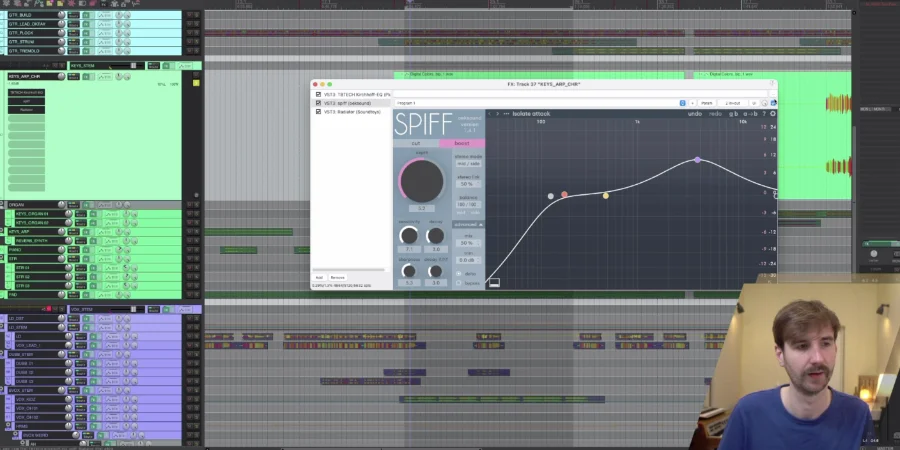Go to previous Spiff preset arrow

click(x=490, y=114)
